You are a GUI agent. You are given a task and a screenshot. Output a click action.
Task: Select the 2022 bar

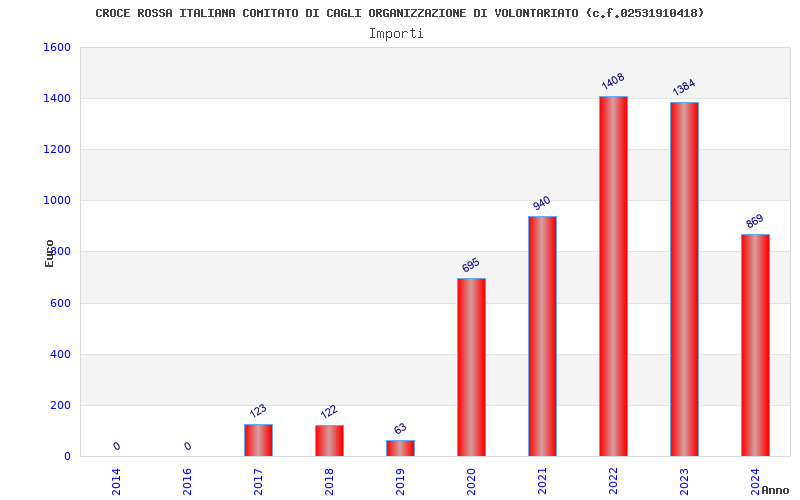coord(613,276)
